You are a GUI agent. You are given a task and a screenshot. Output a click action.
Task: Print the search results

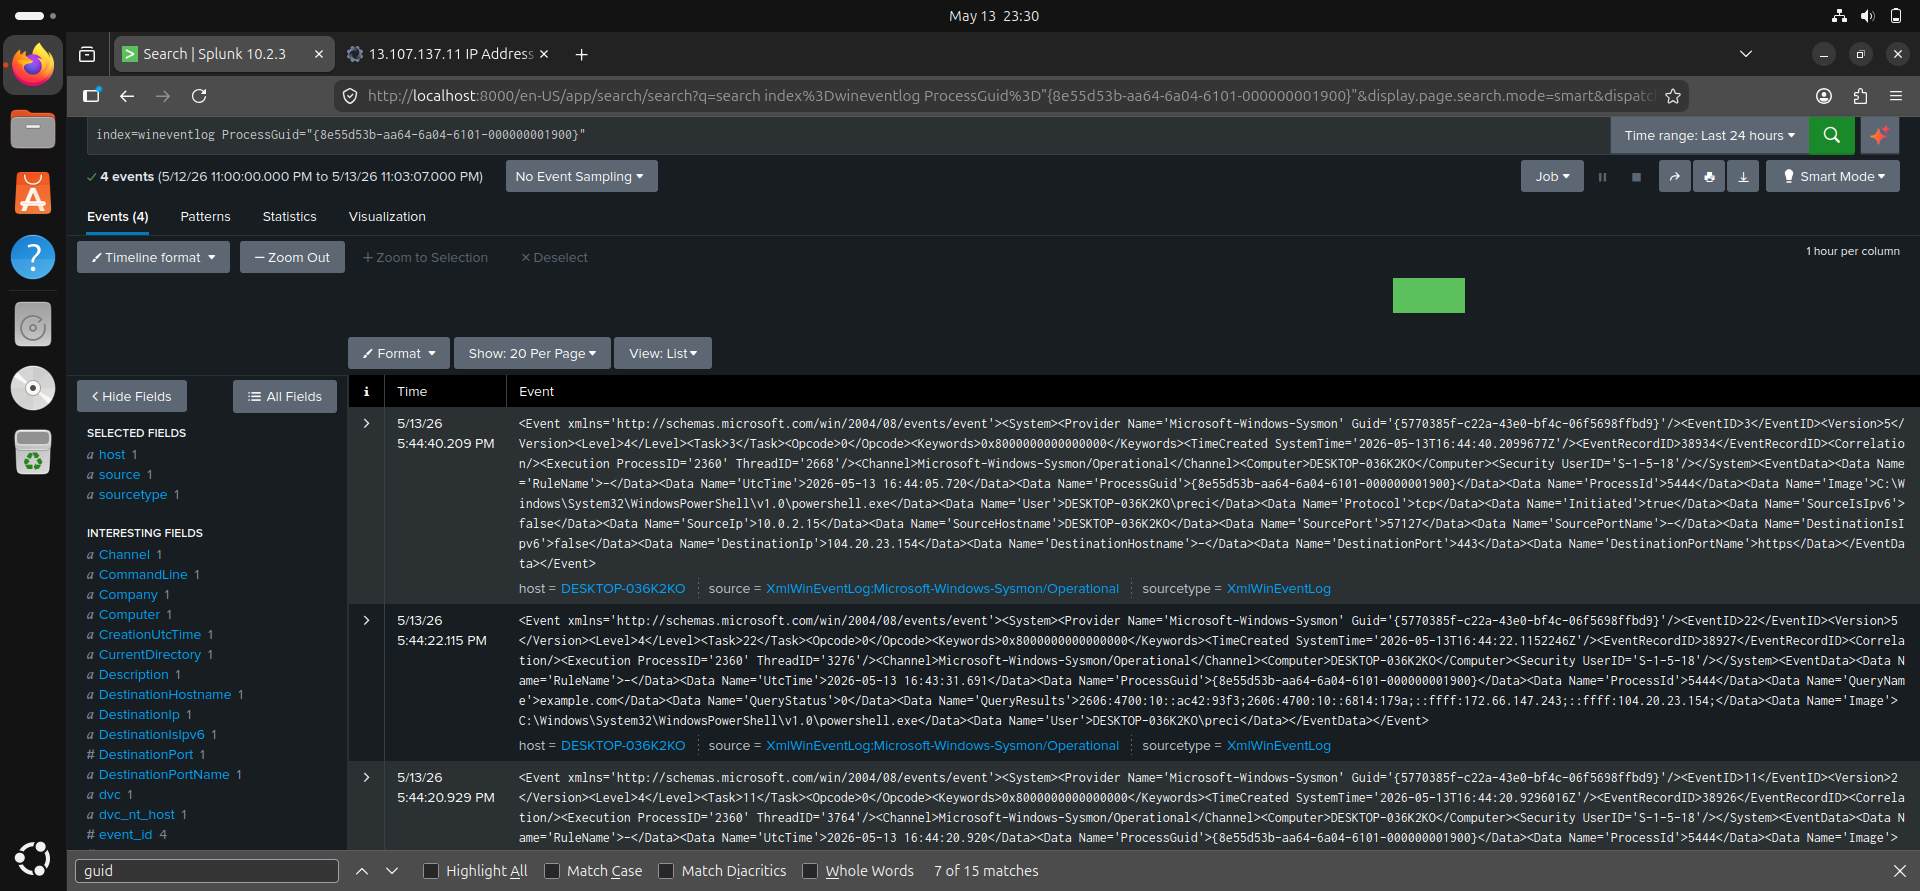pos(1709,177)
